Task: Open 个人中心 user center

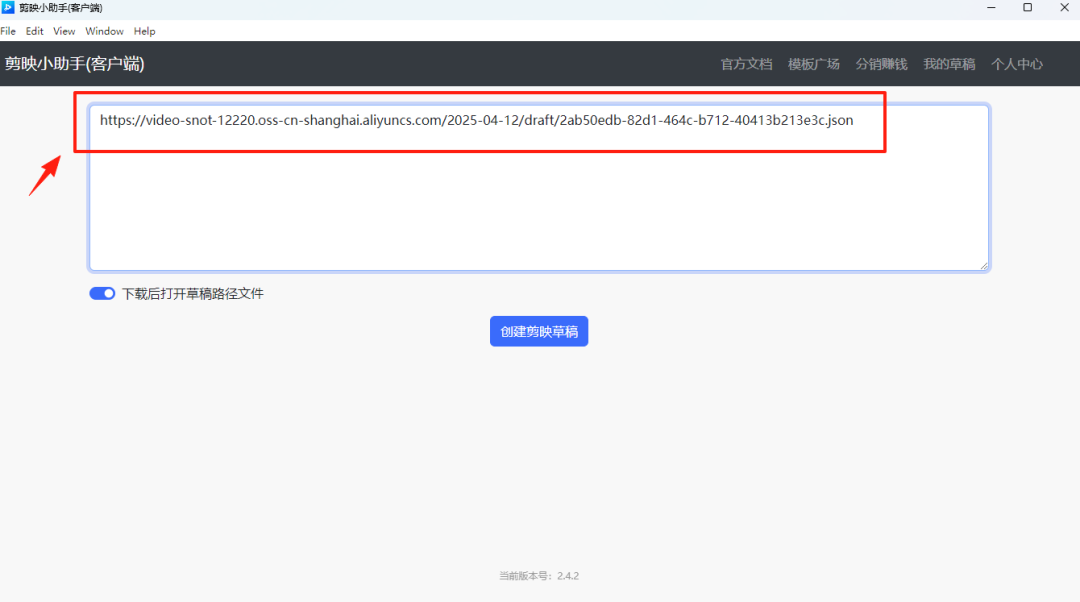Action: pos(1017,64)
